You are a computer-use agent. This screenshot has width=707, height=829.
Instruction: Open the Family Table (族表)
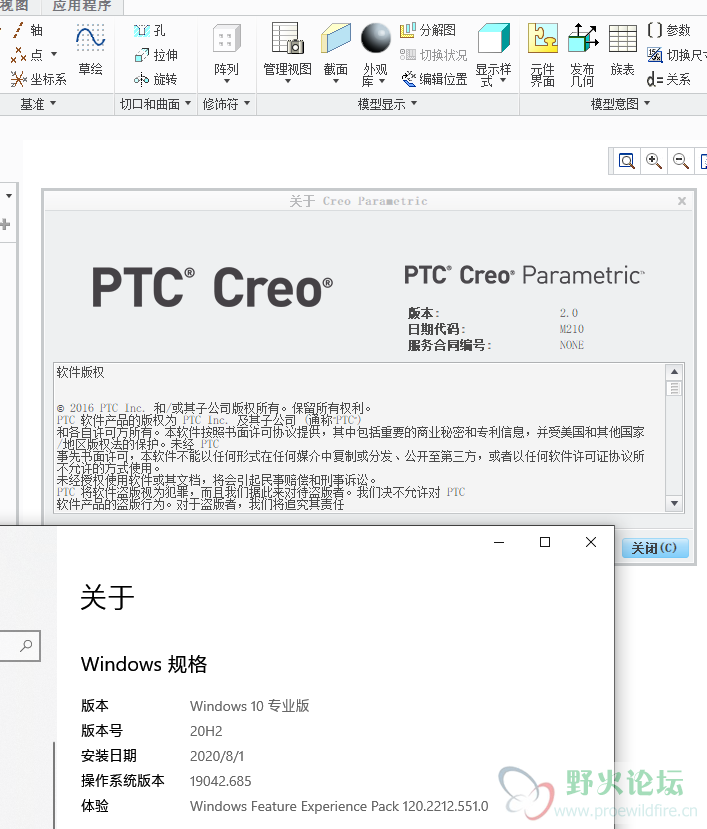click(622, 50)
